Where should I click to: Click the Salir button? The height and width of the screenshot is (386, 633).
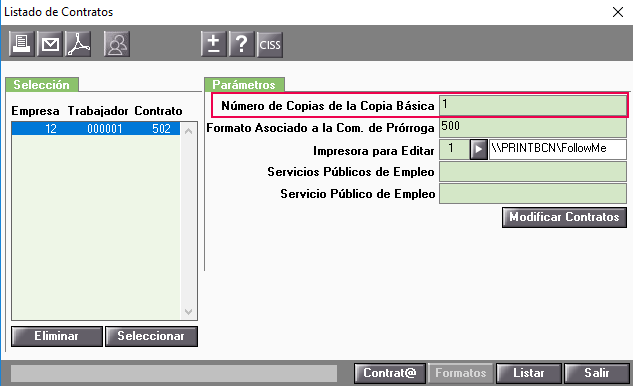597,373
